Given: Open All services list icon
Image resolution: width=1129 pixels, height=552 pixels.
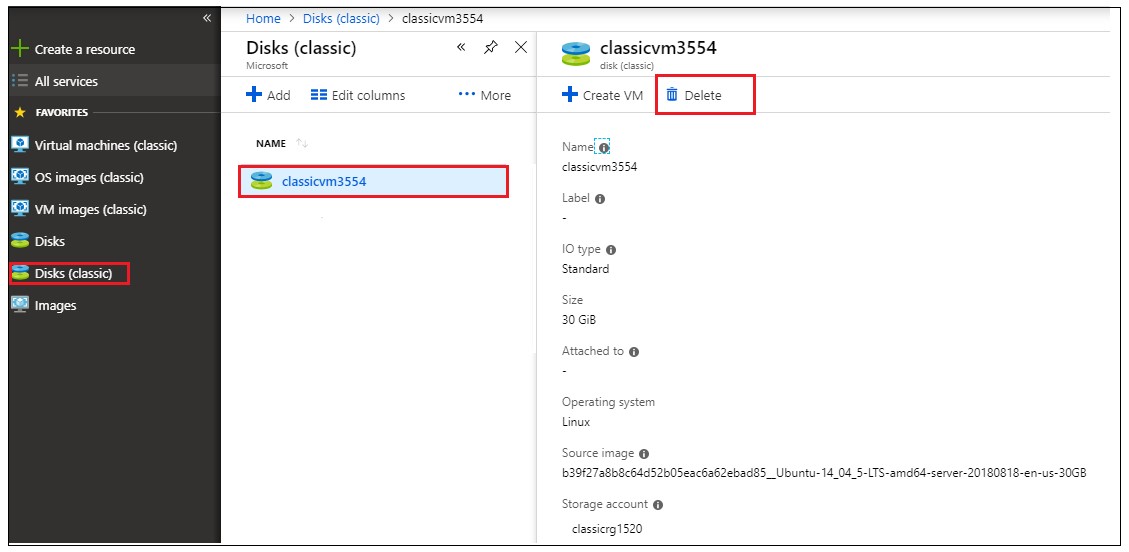Looking at the screenshot, I should (x=20, y=81).
